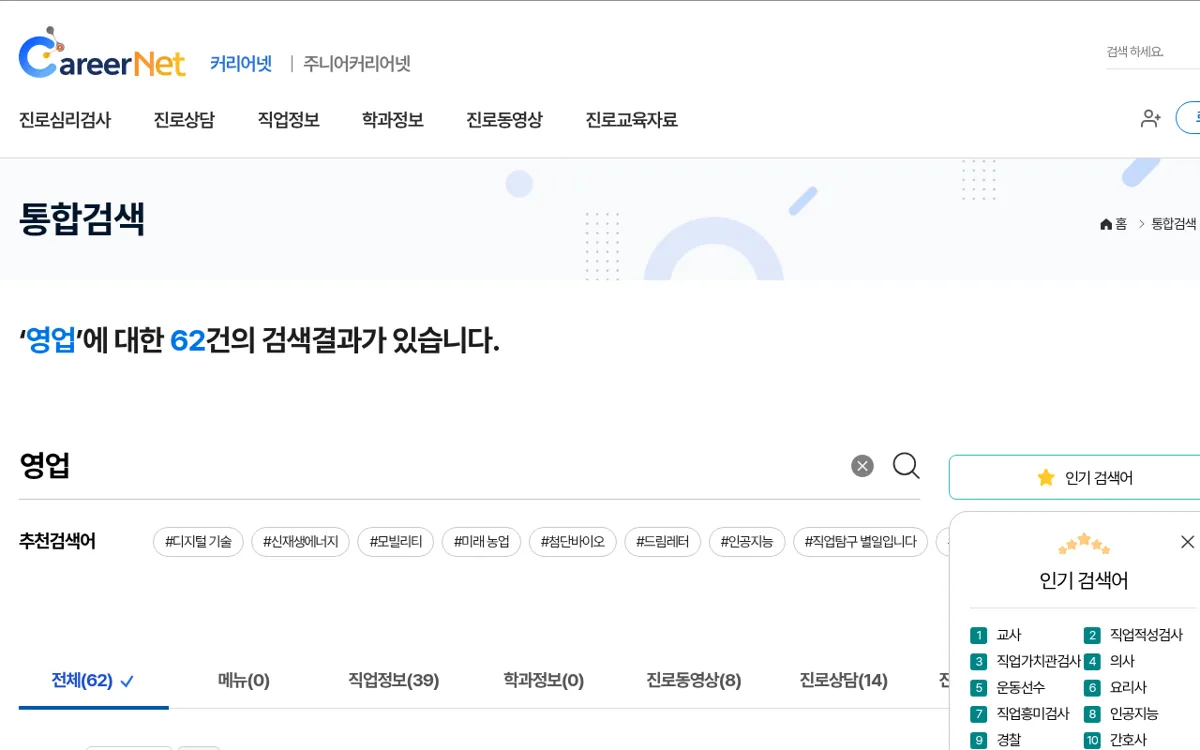Switch to the 진로상담(14) tab
This screenshot has width=1200, height=750.
844,681
